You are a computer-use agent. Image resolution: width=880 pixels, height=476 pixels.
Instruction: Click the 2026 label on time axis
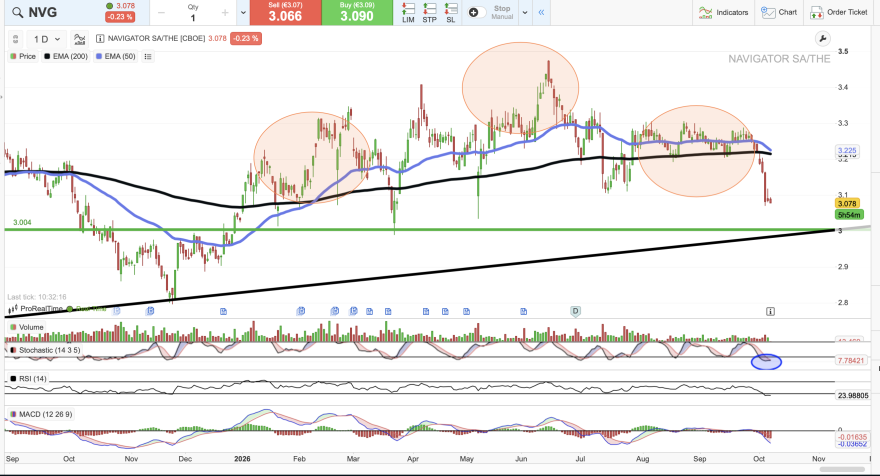pos(242,459)
